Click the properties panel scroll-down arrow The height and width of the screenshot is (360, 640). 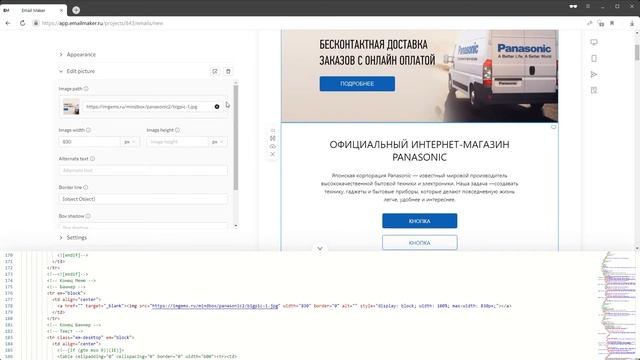[236, 226]
